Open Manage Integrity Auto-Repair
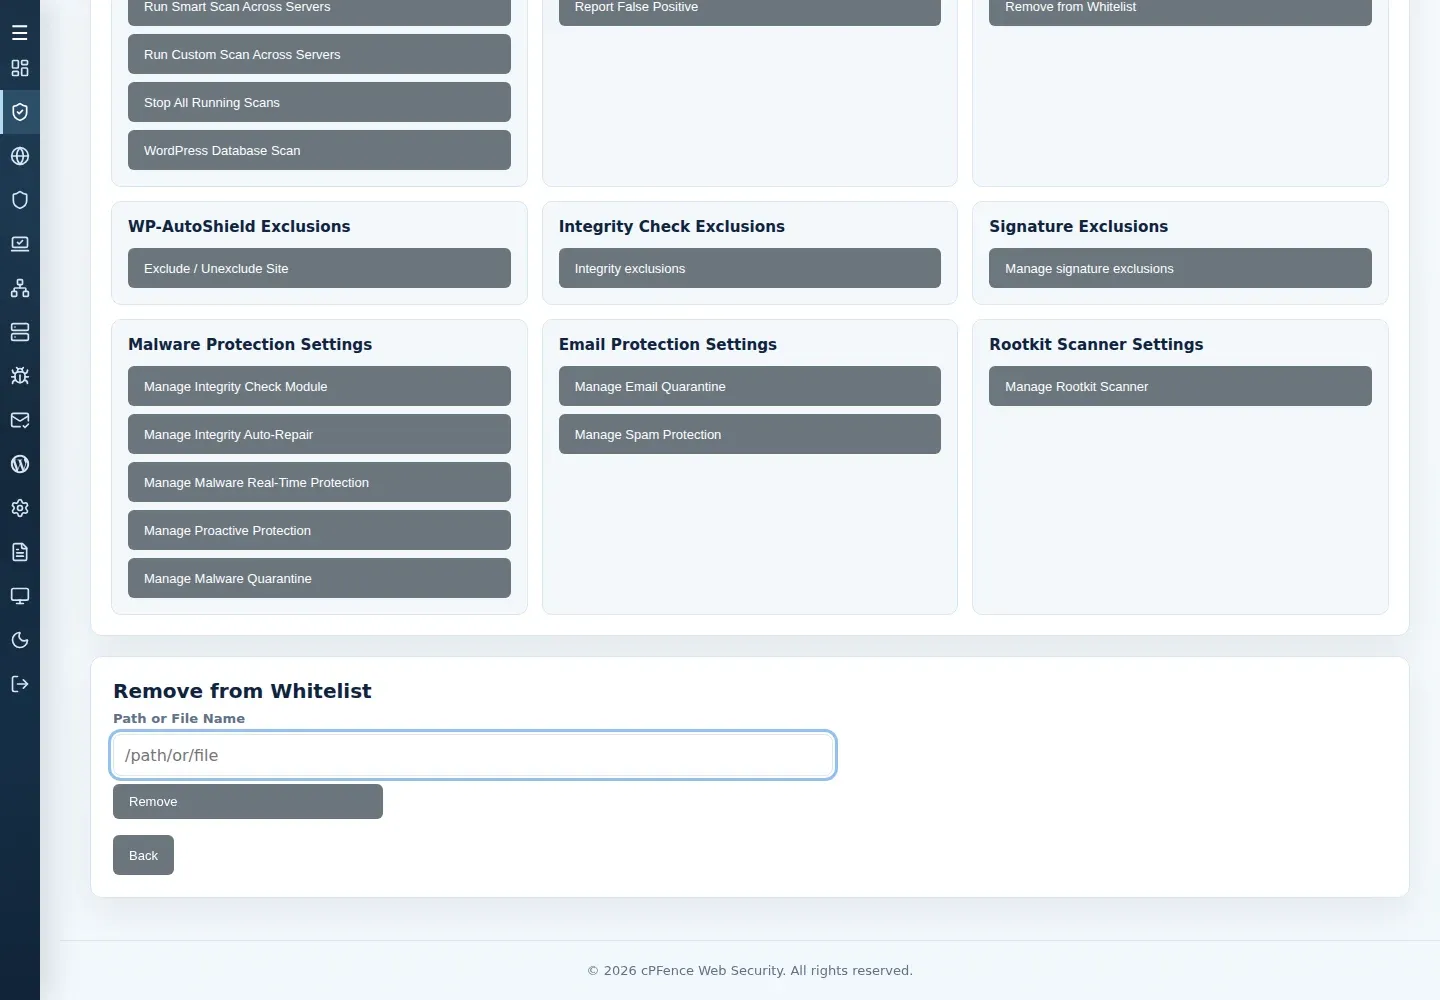This screenshot has height=1000, width=1440. tap(319, 434)
